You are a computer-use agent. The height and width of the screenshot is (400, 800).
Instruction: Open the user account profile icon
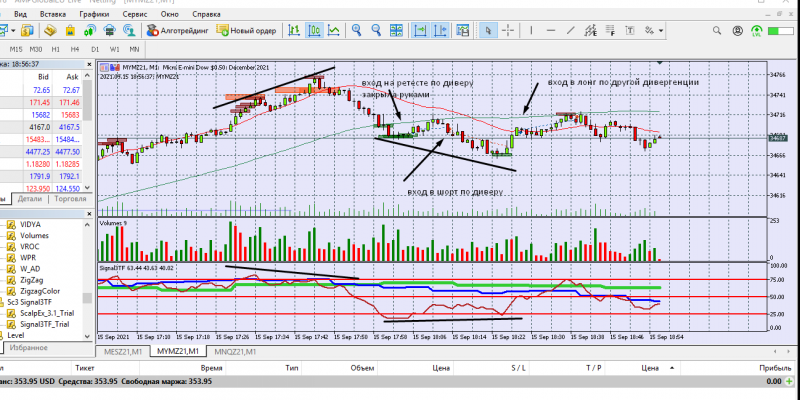[x=737, y=31]
